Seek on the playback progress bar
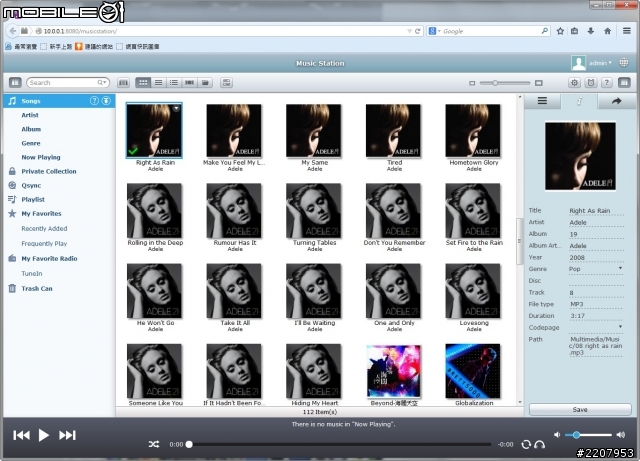The width and height of the screenshot is (640, 461). pyautogui.click(x=339, y=444)
